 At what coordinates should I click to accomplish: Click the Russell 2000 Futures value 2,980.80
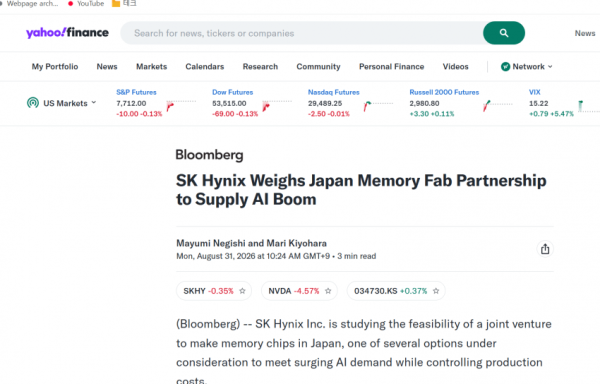(424, 103)
